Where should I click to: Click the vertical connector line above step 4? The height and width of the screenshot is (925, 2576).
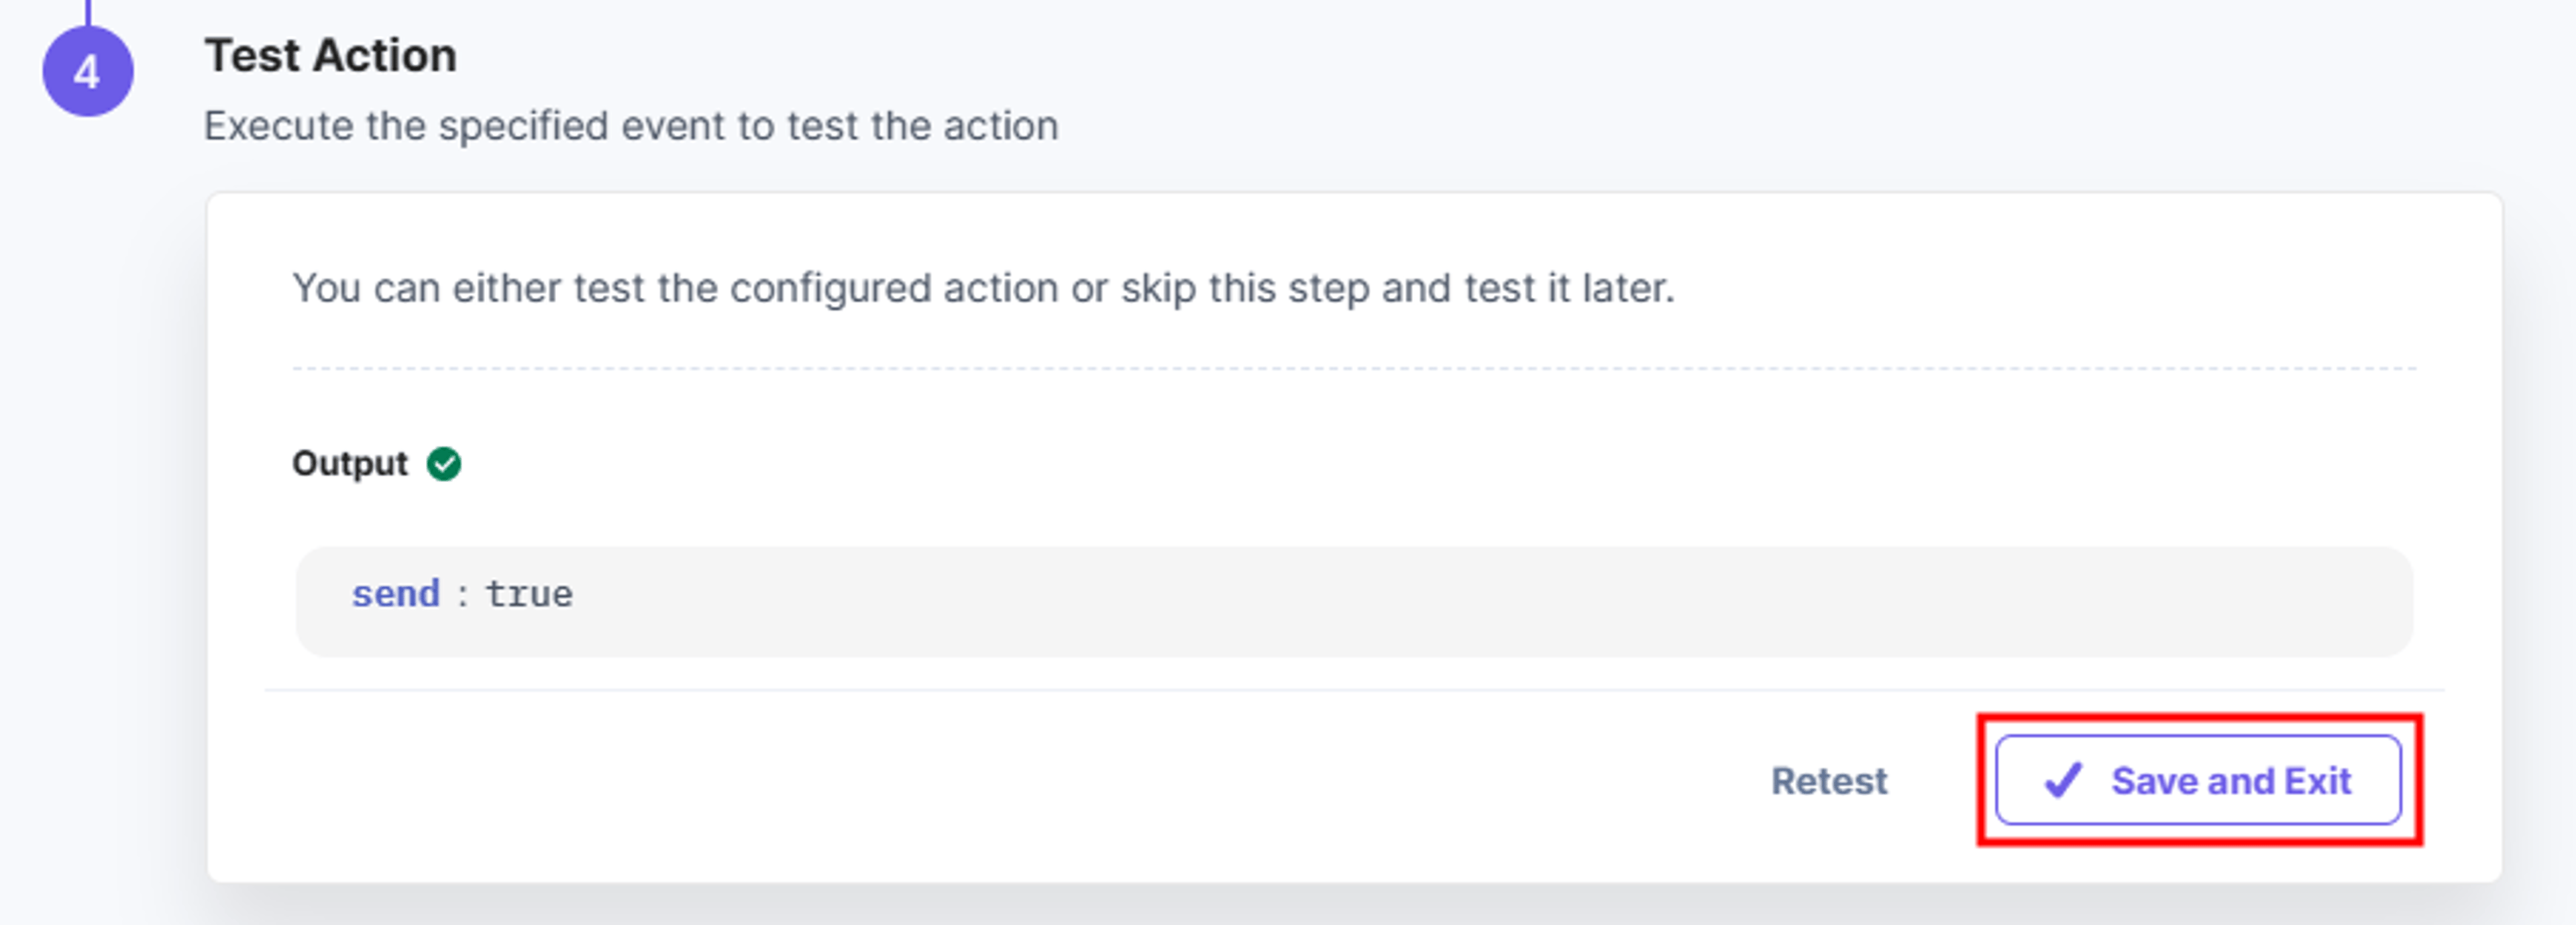coord(88,13)
